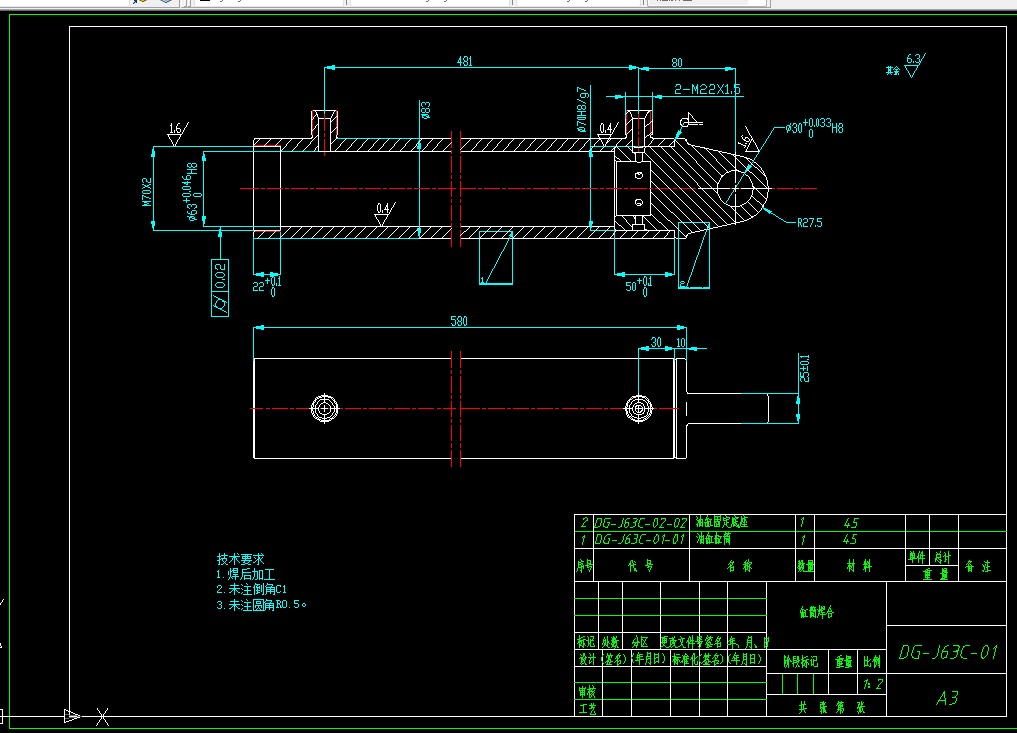Select drawing number DG-J63C-01 in title block

coord(948,652)
